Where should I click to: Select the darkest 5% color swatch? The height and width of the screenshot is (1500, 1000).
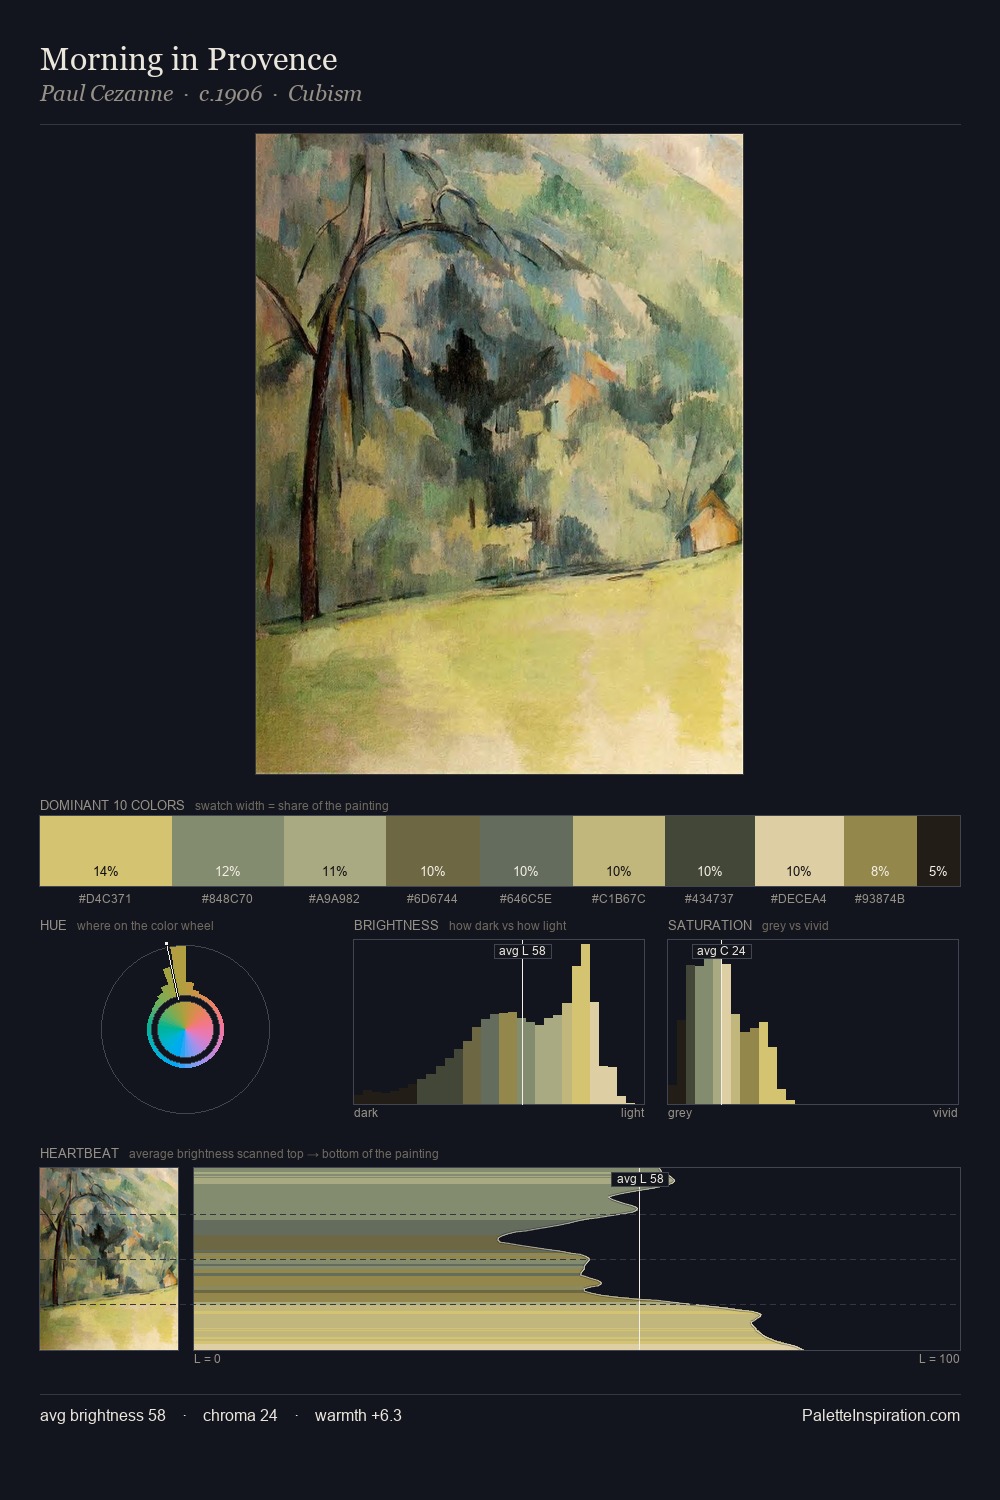(938, 851)
